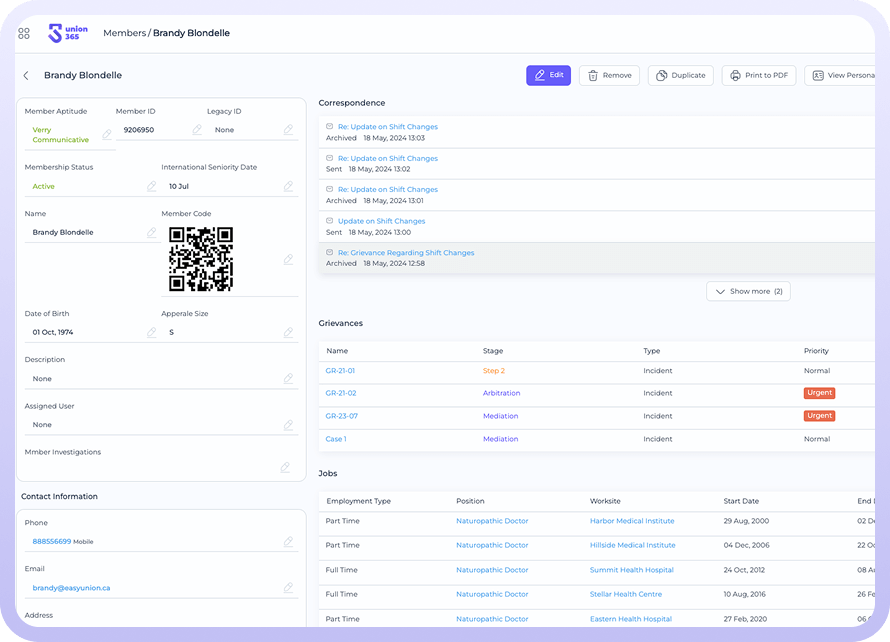This screenshot has width=890, height=642.
Task: Open Re: Grievance Regarding Shift Changes message
Action: [406, 253]
